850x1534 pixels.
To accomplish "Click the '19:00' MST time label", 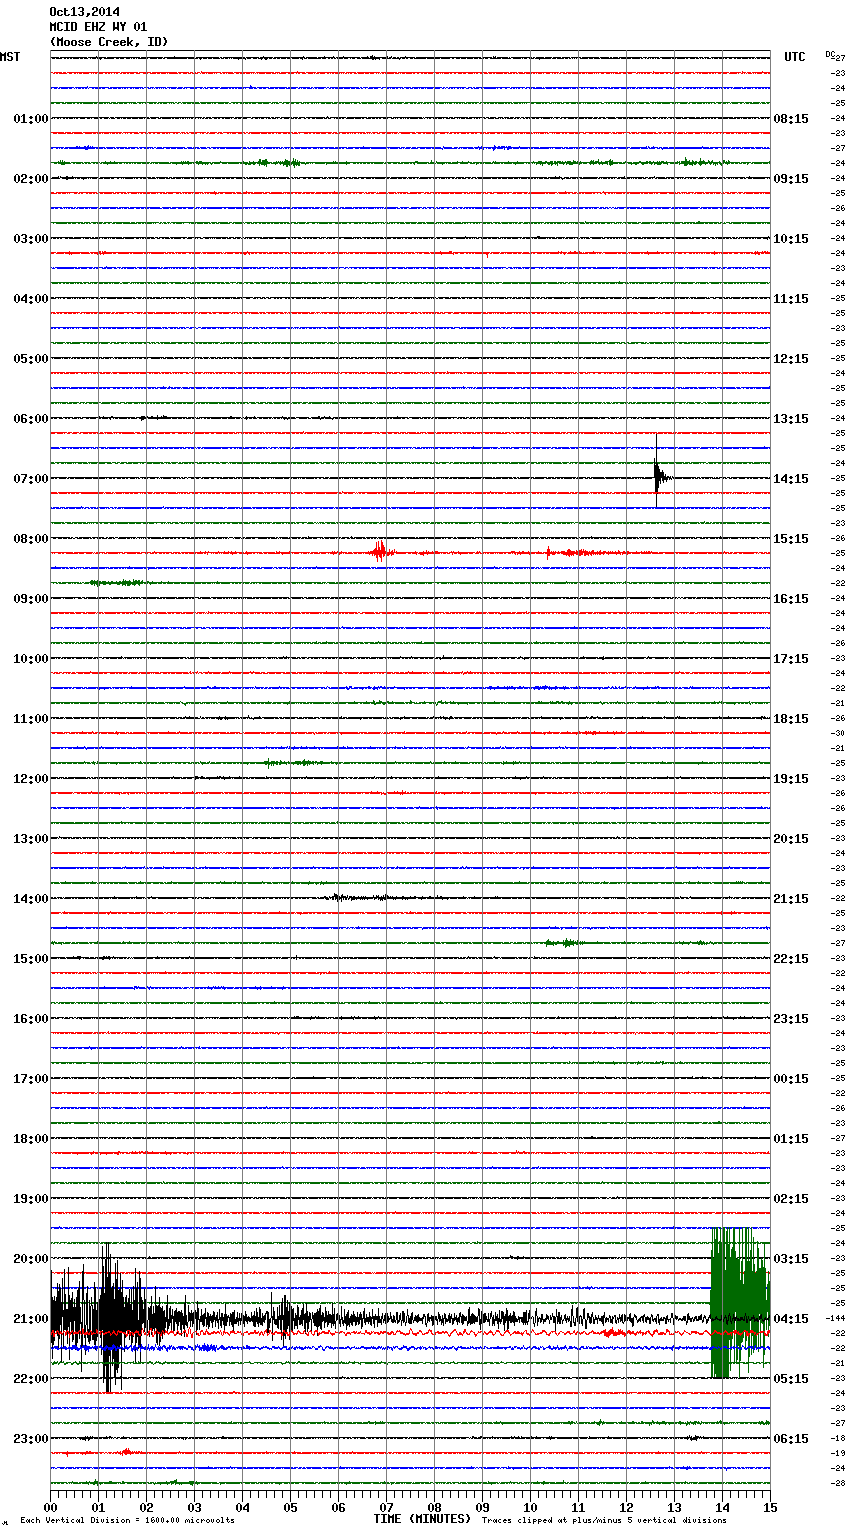I will (31, 1199).
